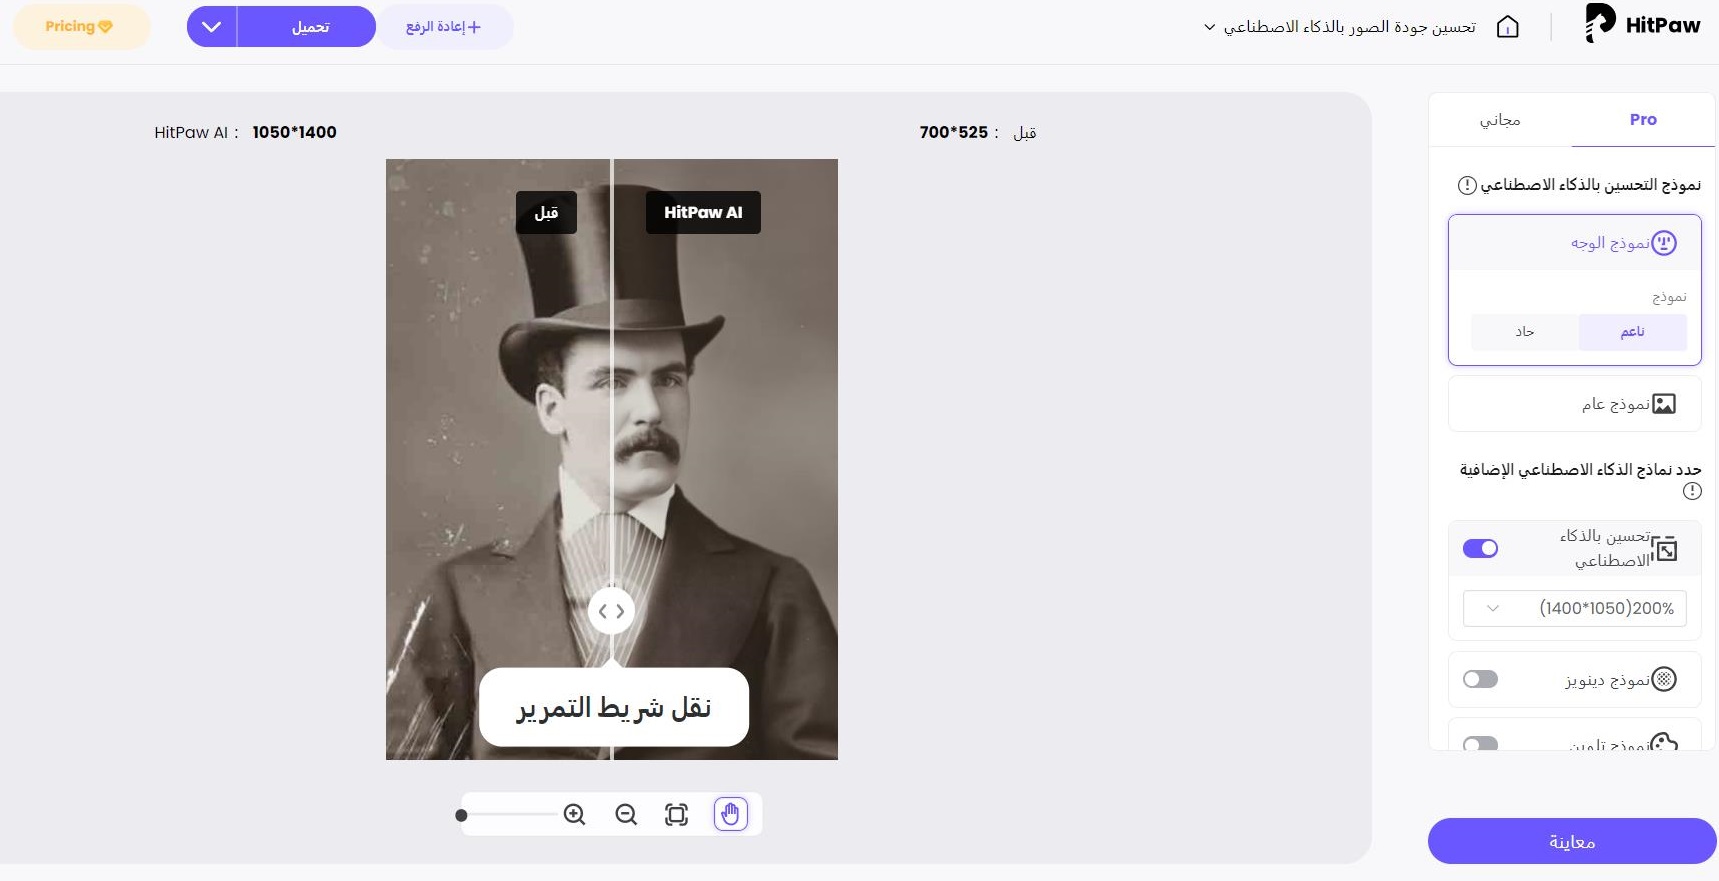The width and height of the screenshot is (1719, 881).
Task: Click the zoom level slider handle
Action: pos(461,815)
